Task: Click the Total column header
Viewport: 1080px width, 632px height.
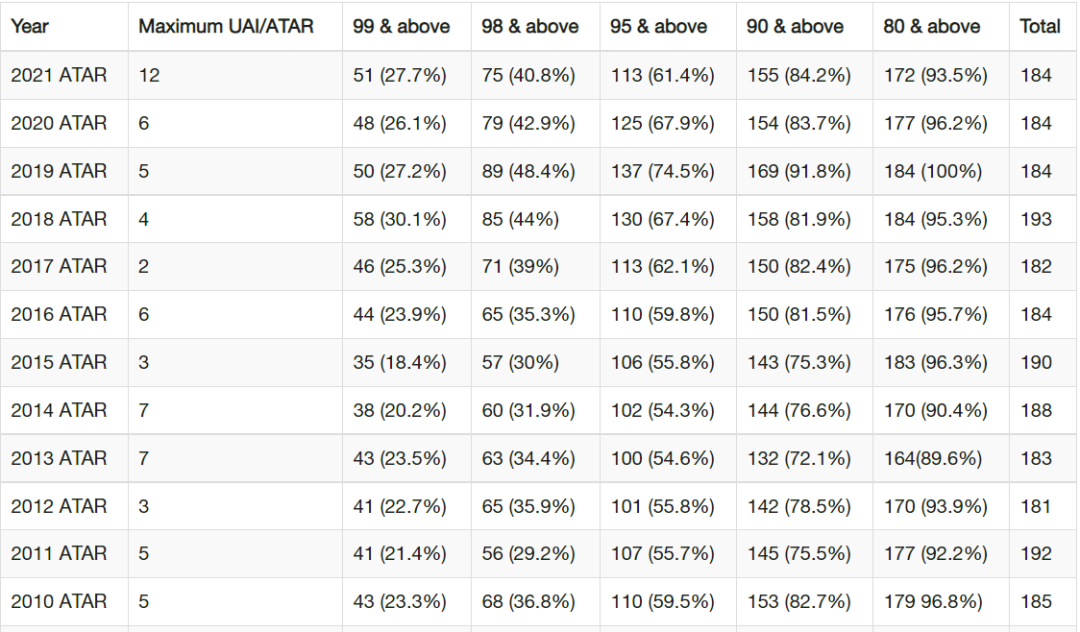Action: click(x=1040, y=26)
